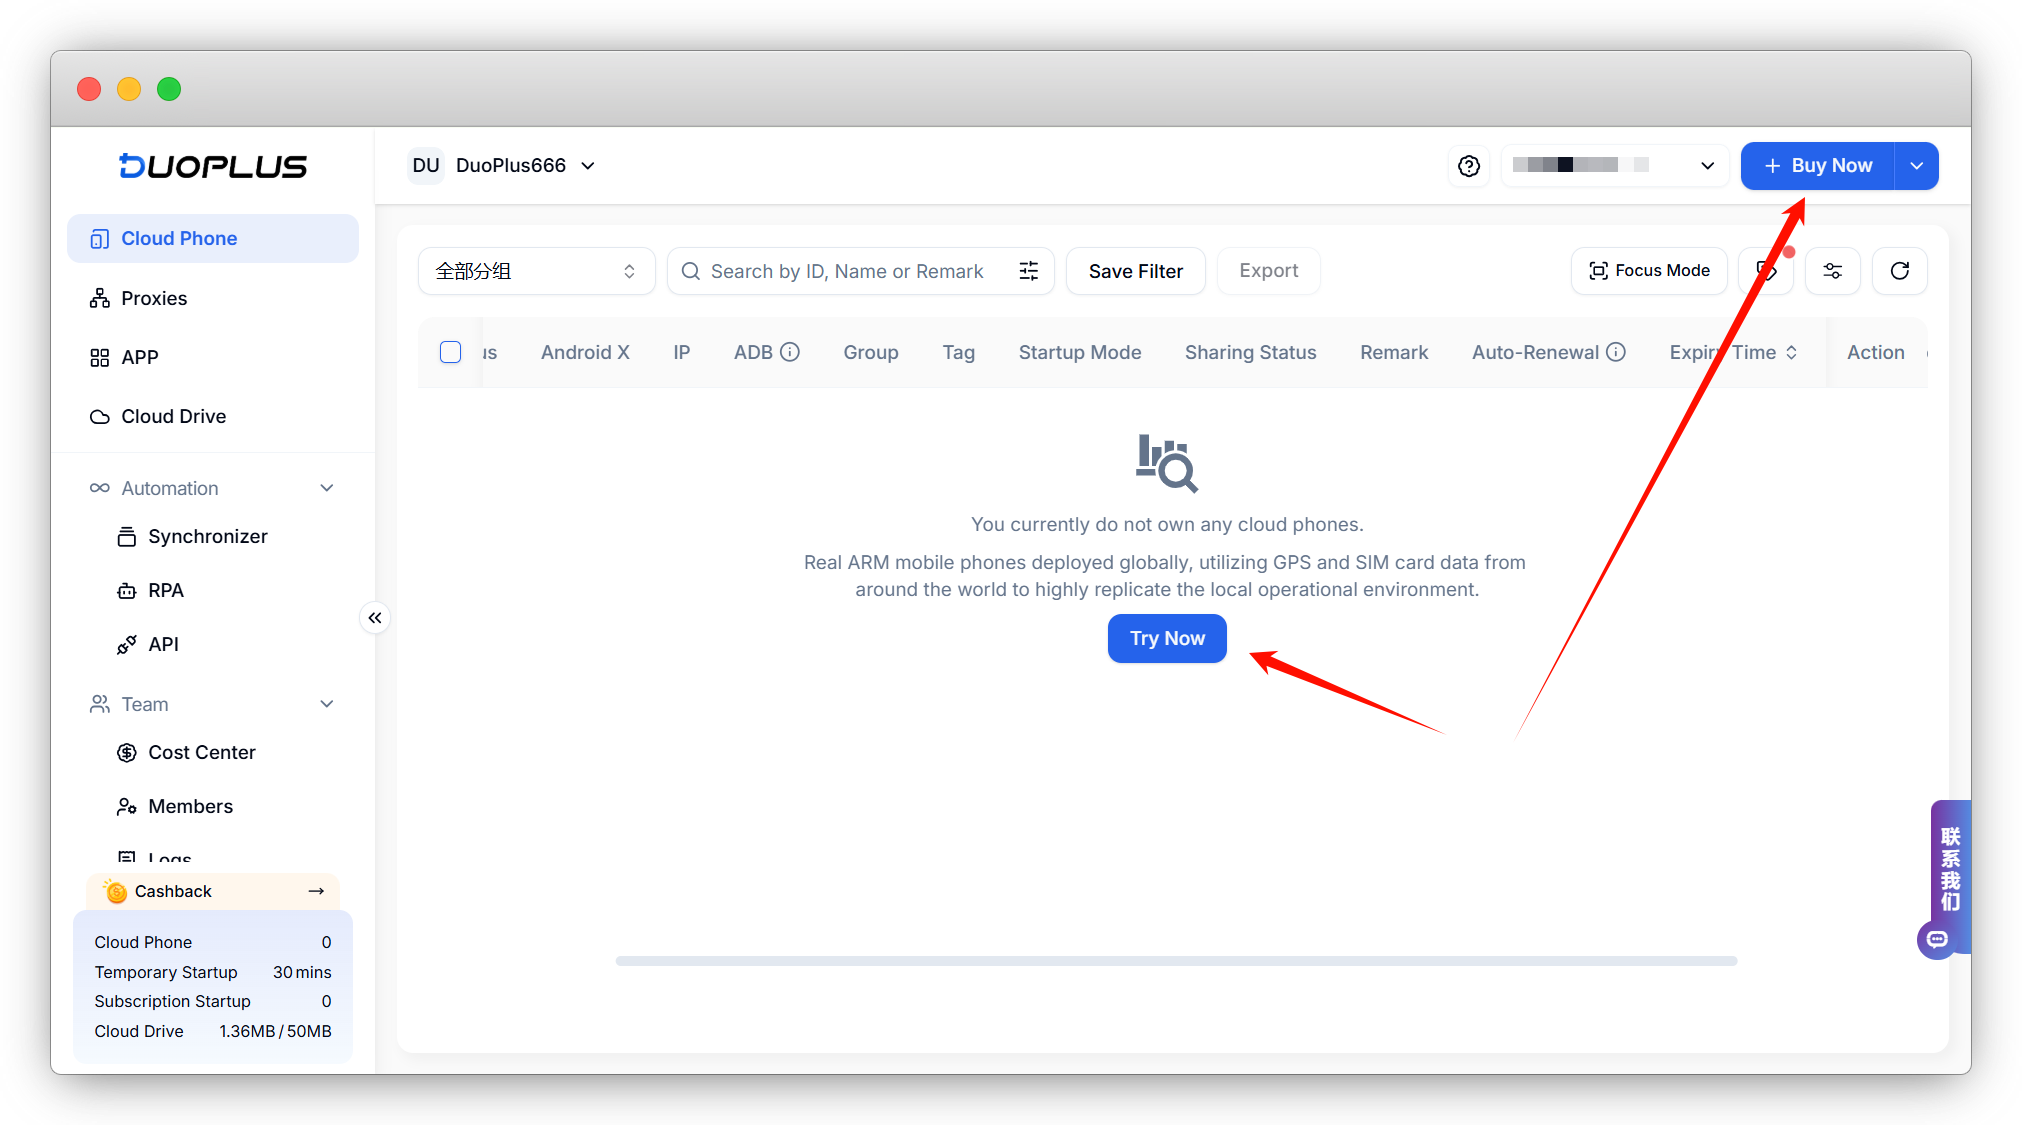Viewport: 2022px width, 1125px height.
Task: Open Proxies in the sidebar
Action: pyautogui.click(x=154, y=298)
